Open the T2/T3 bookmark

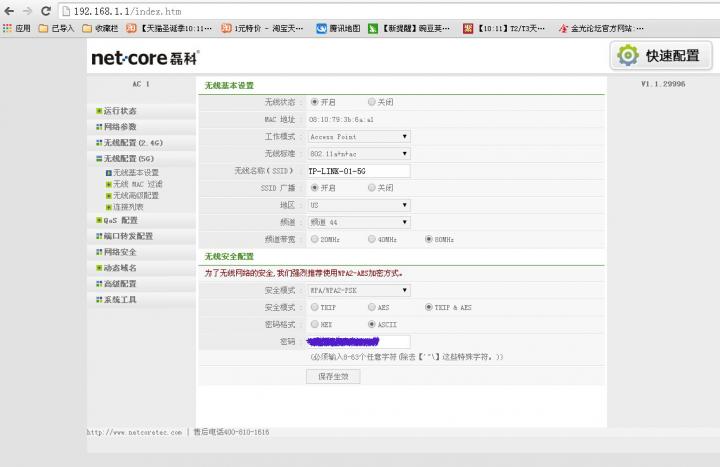tap(504, 28)
